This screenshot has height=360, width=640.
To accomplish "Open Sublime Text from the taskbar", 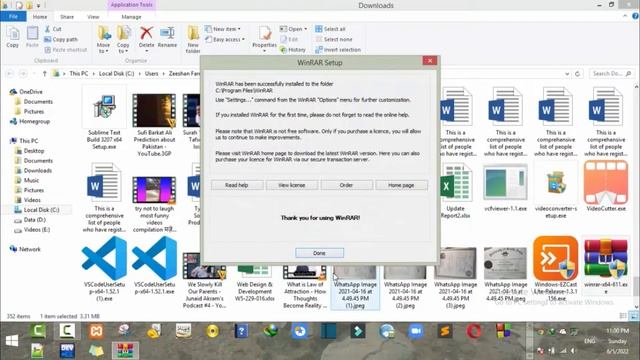I will [444, 331].
